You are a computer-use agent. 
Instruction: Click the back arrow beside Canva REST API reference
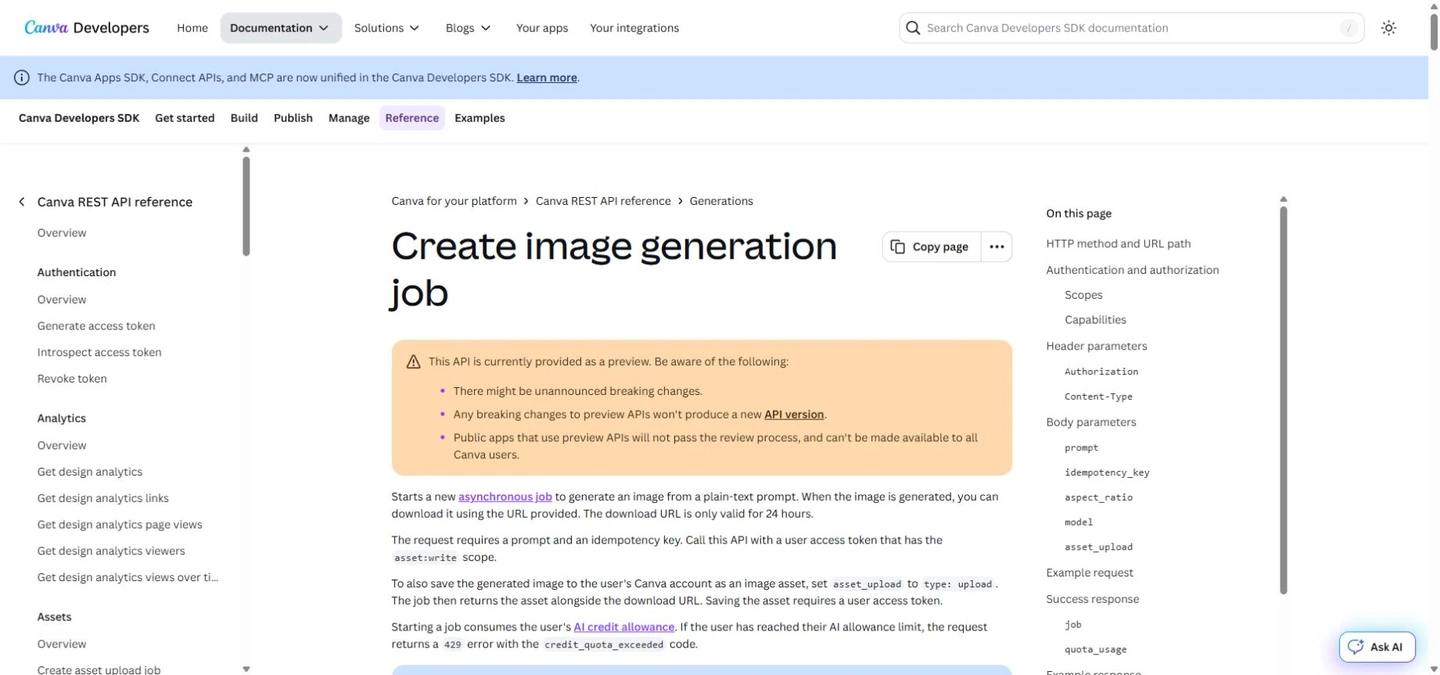pos(22,202)
